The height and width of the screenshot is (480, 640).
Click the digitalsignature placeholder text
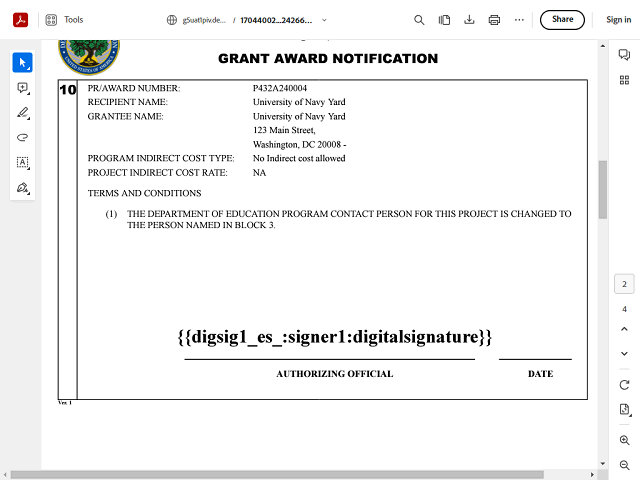[x=335, y=337]
